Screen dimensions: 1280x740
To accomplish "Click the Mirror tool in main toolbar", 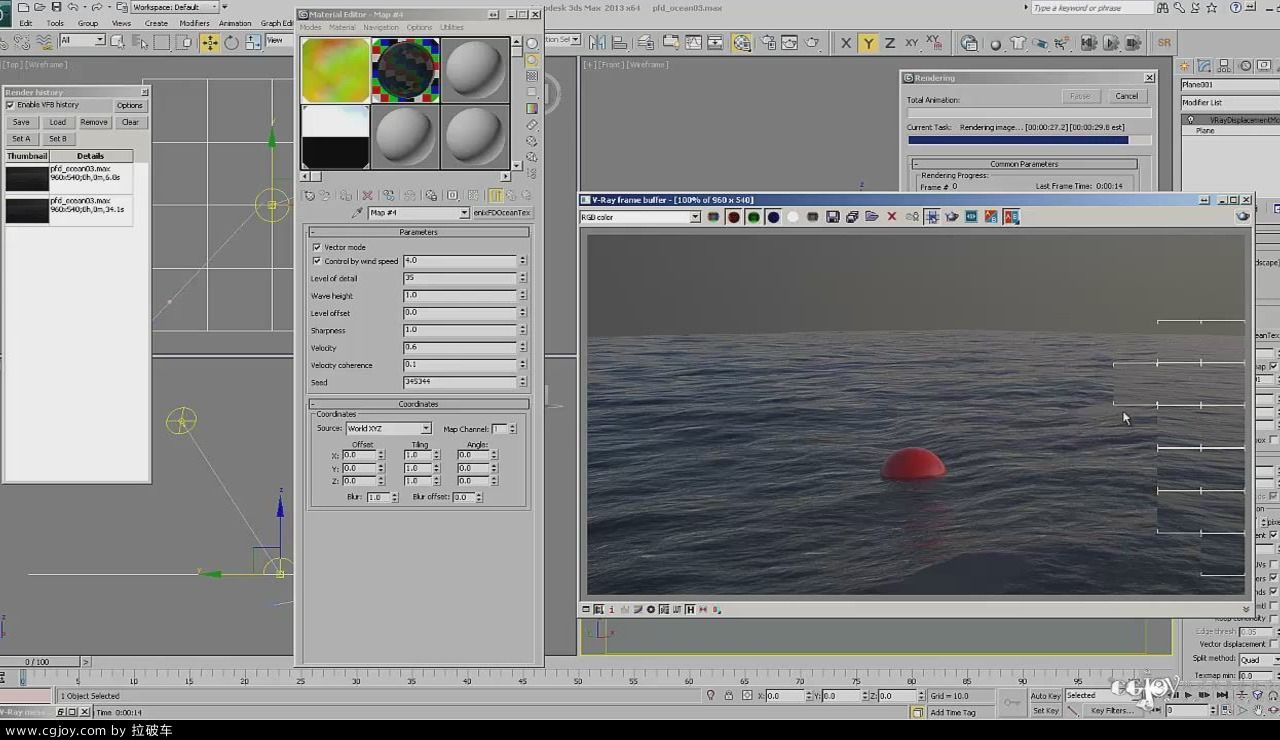I will [x=598, y=42].
